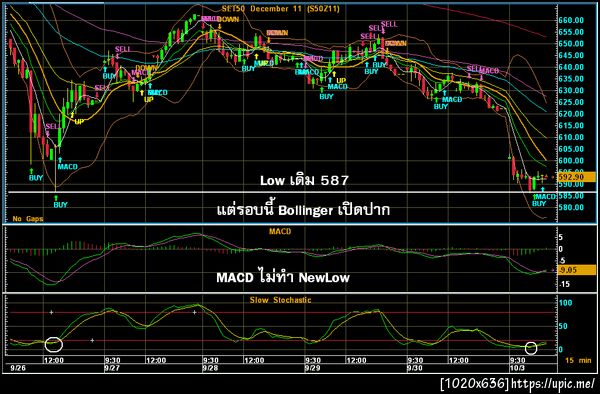Click the 9:30 time label above 9/30
600x394 pixels.
coord(415,360)
